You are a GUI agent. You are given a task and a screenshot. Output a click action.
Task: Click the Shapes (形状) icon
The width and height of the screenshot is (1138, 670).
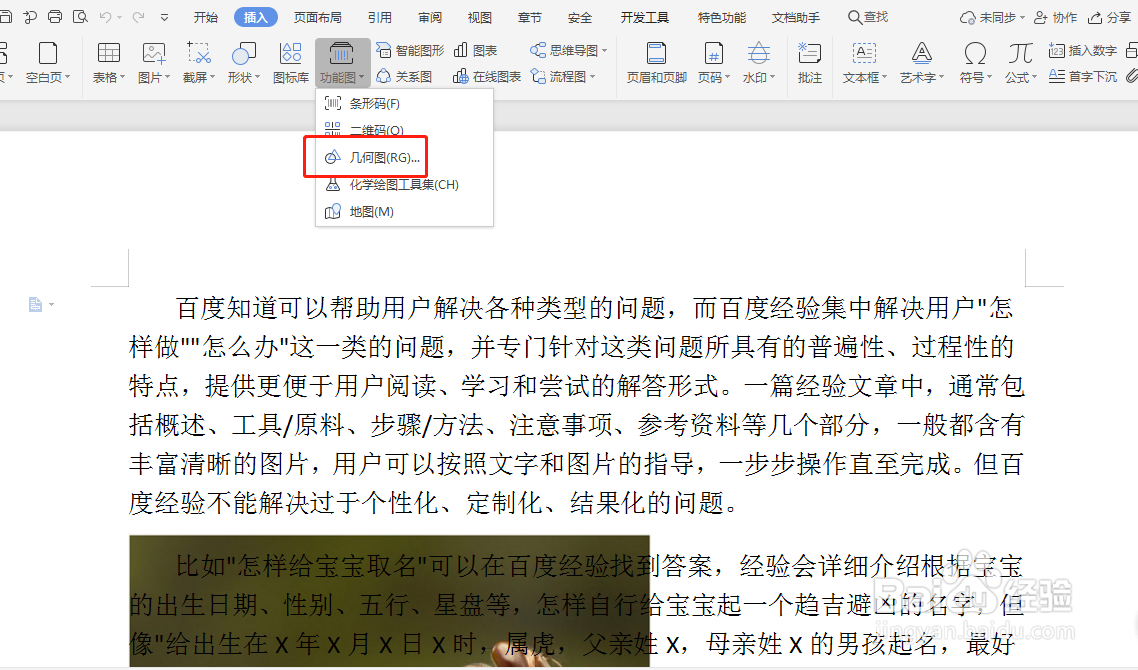(243, 54)
